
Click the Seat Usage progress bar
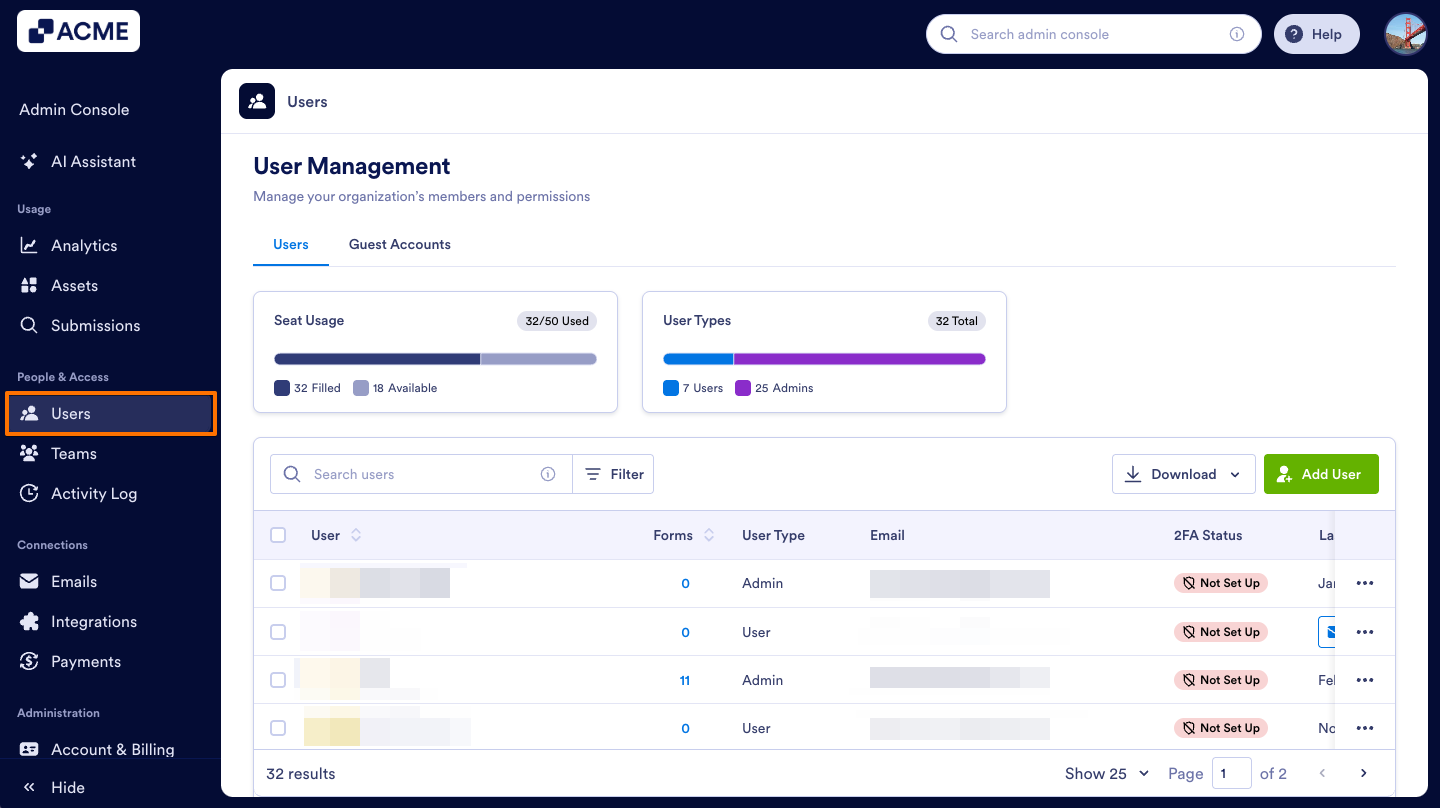[435, 359]
